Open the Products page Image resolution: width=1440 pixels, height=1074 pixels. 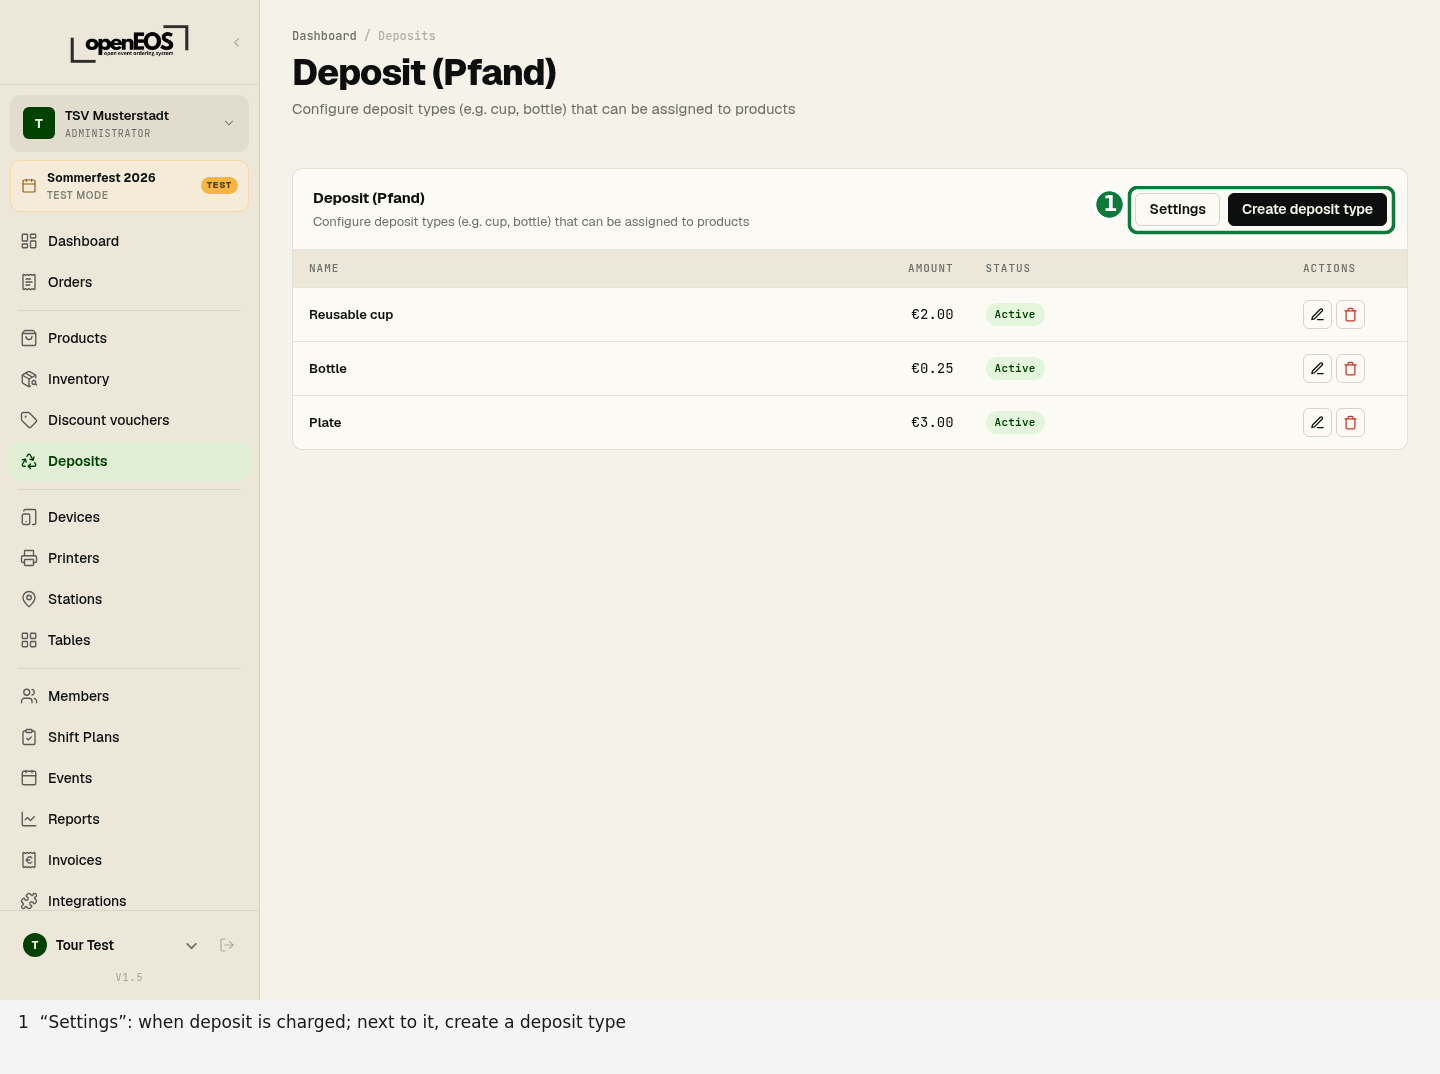point(129,338)
